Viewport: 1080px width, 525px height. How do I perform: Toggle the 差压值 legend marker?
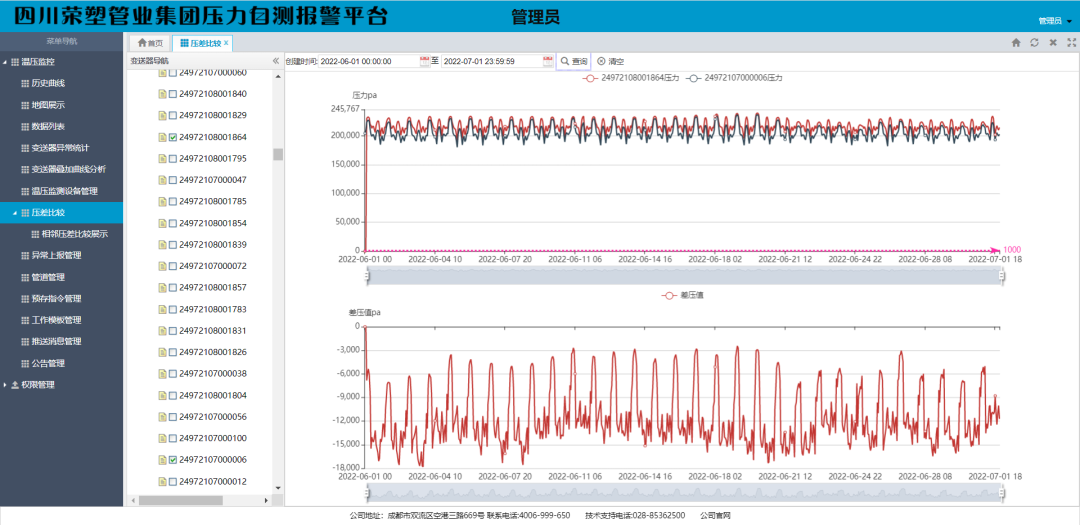point(670,295)
